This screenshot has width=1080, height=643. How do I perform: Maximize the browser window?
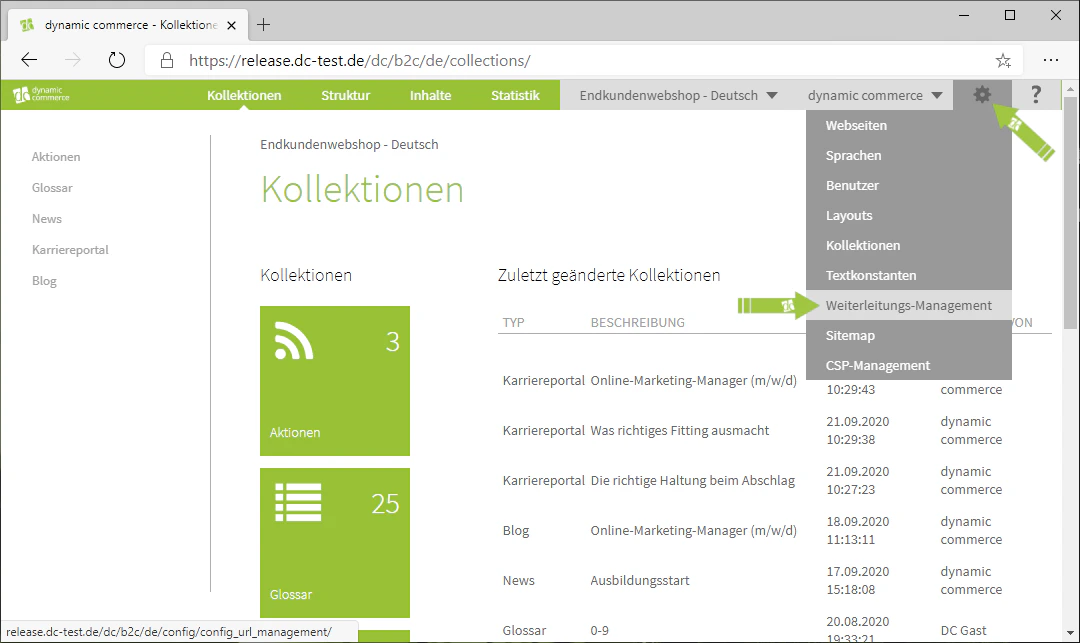click(1010, 15)
